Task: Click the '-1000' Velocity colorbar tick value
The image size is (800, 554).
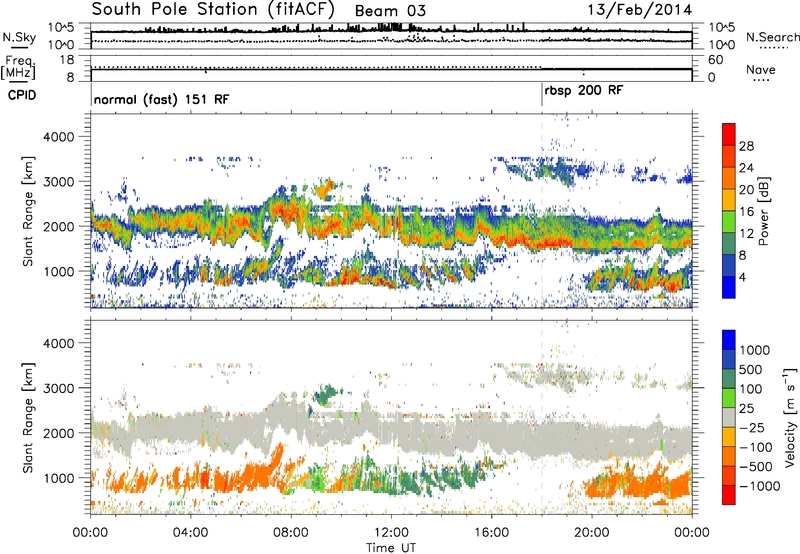Action: click(759, 486)
